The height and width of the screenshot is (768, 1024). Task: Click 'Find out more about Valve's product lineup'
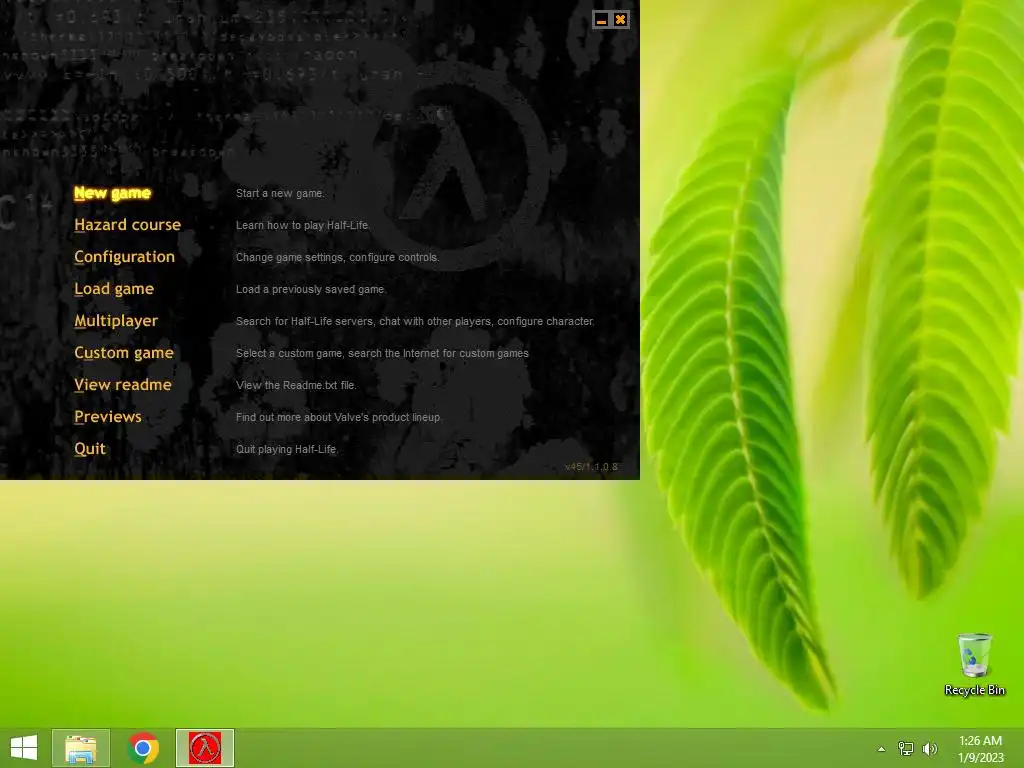[x=338, y=417]
